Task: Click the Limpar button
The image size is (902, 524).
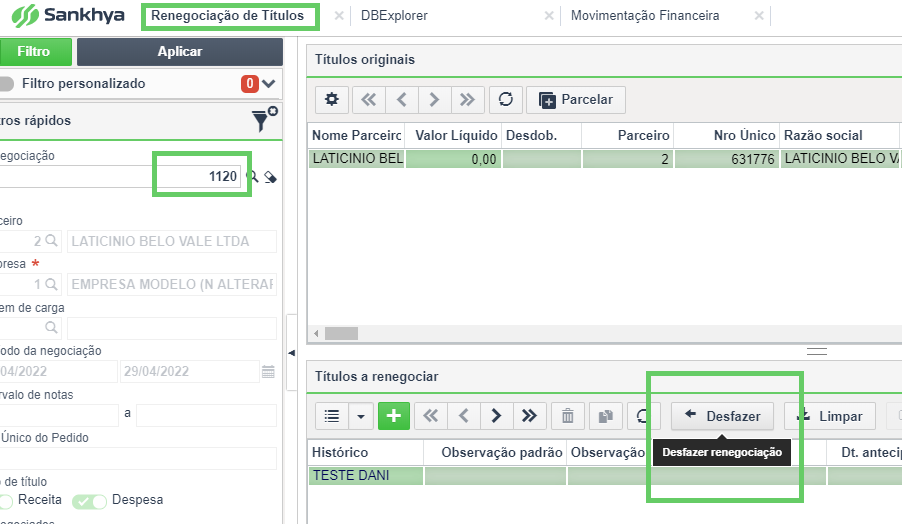Action: (x=830, y=416)
